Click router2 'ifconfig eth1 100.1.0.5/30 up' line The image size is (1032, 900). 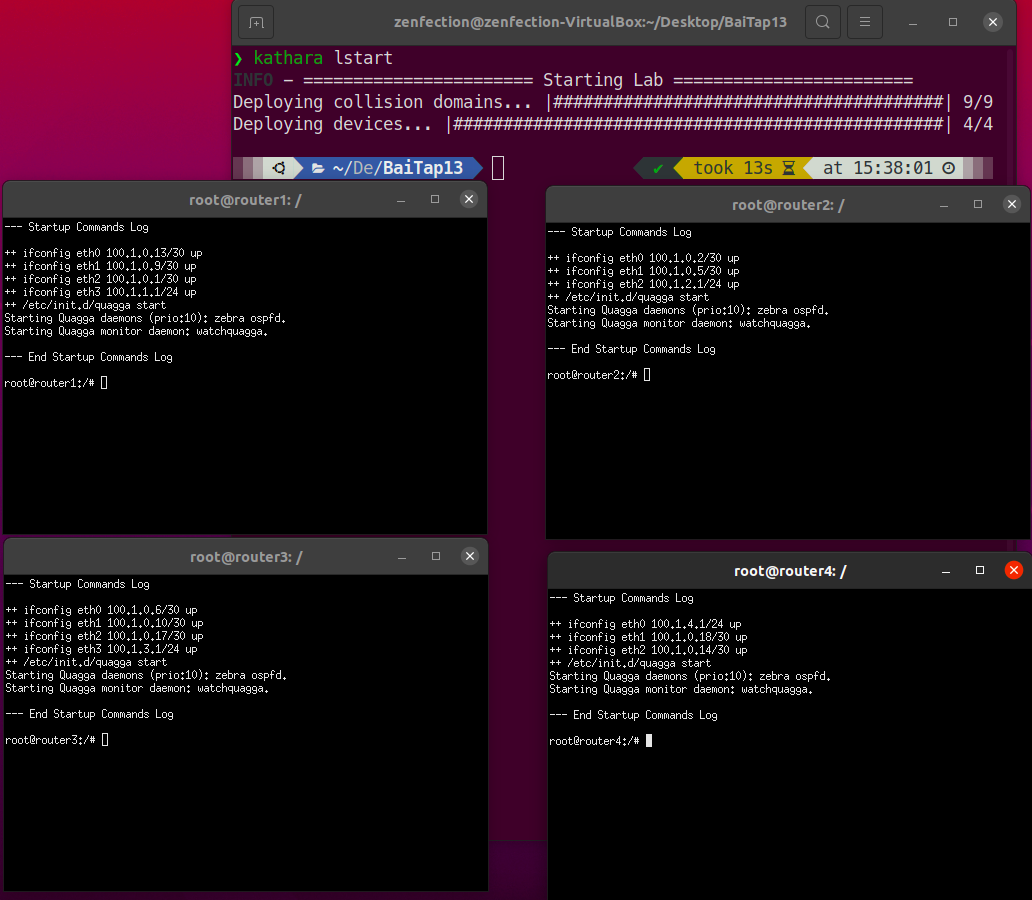644,271
